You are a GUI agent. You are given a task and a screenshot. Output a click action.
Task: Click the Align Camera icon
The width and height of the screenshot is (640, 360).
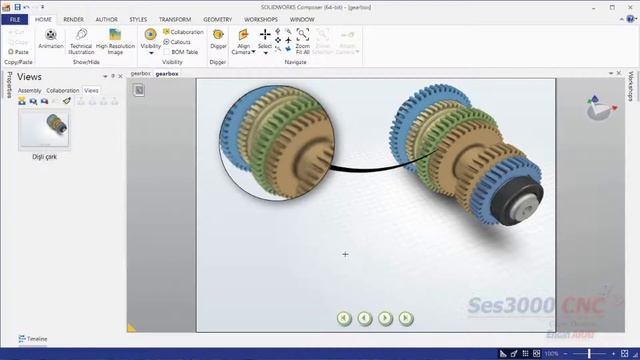coord(243,35)
